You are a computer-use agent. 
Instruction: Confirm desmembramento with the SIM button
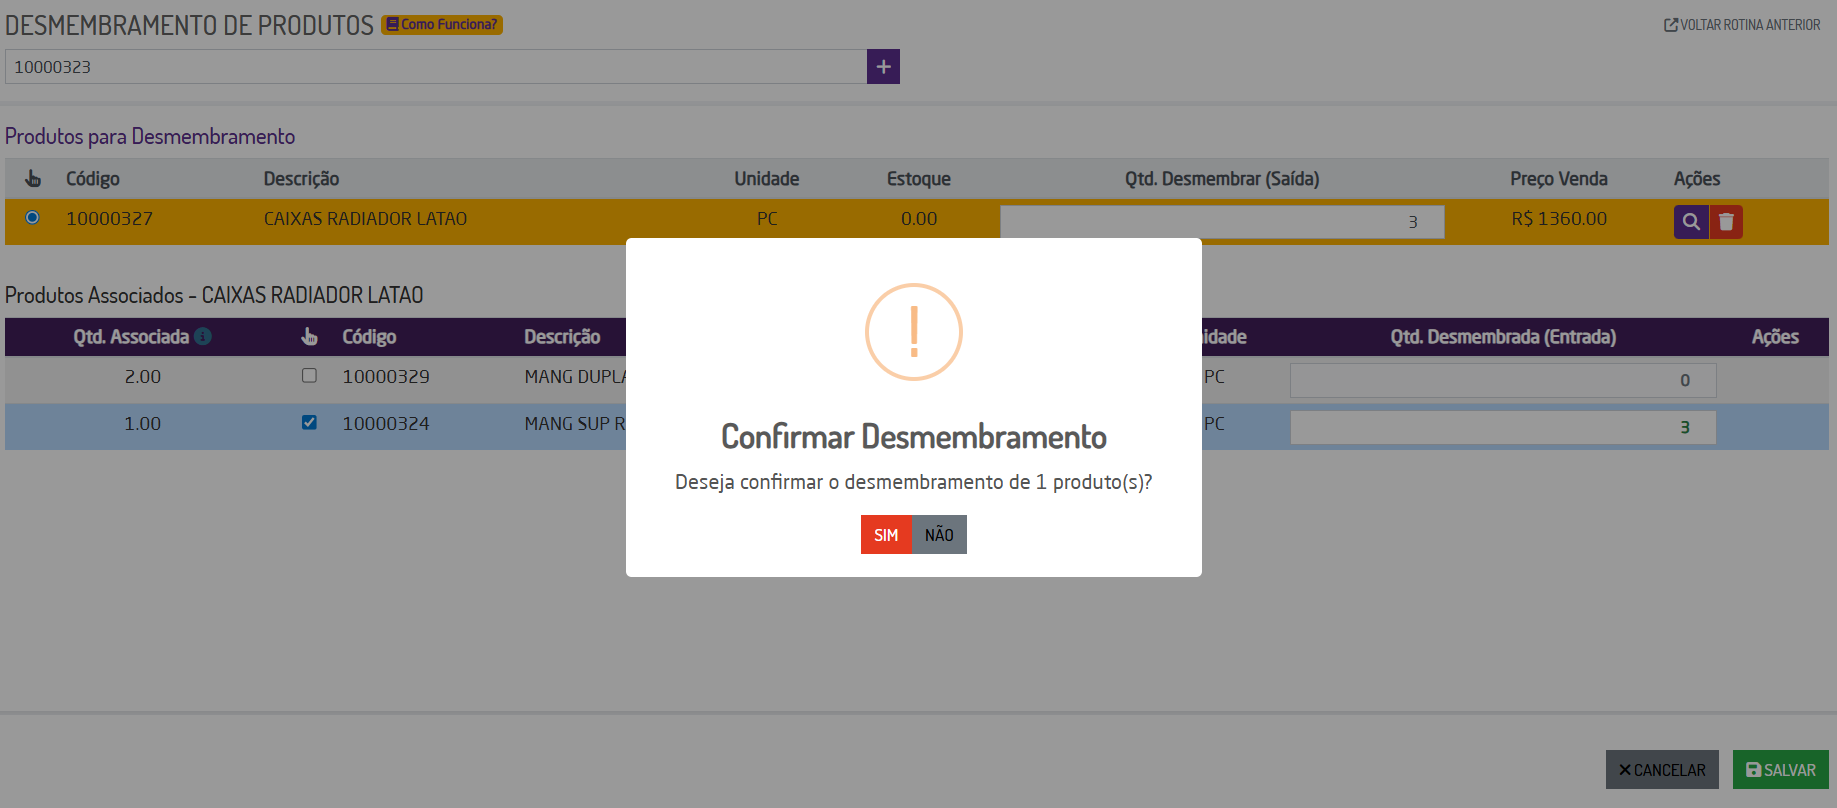point(886,535)
